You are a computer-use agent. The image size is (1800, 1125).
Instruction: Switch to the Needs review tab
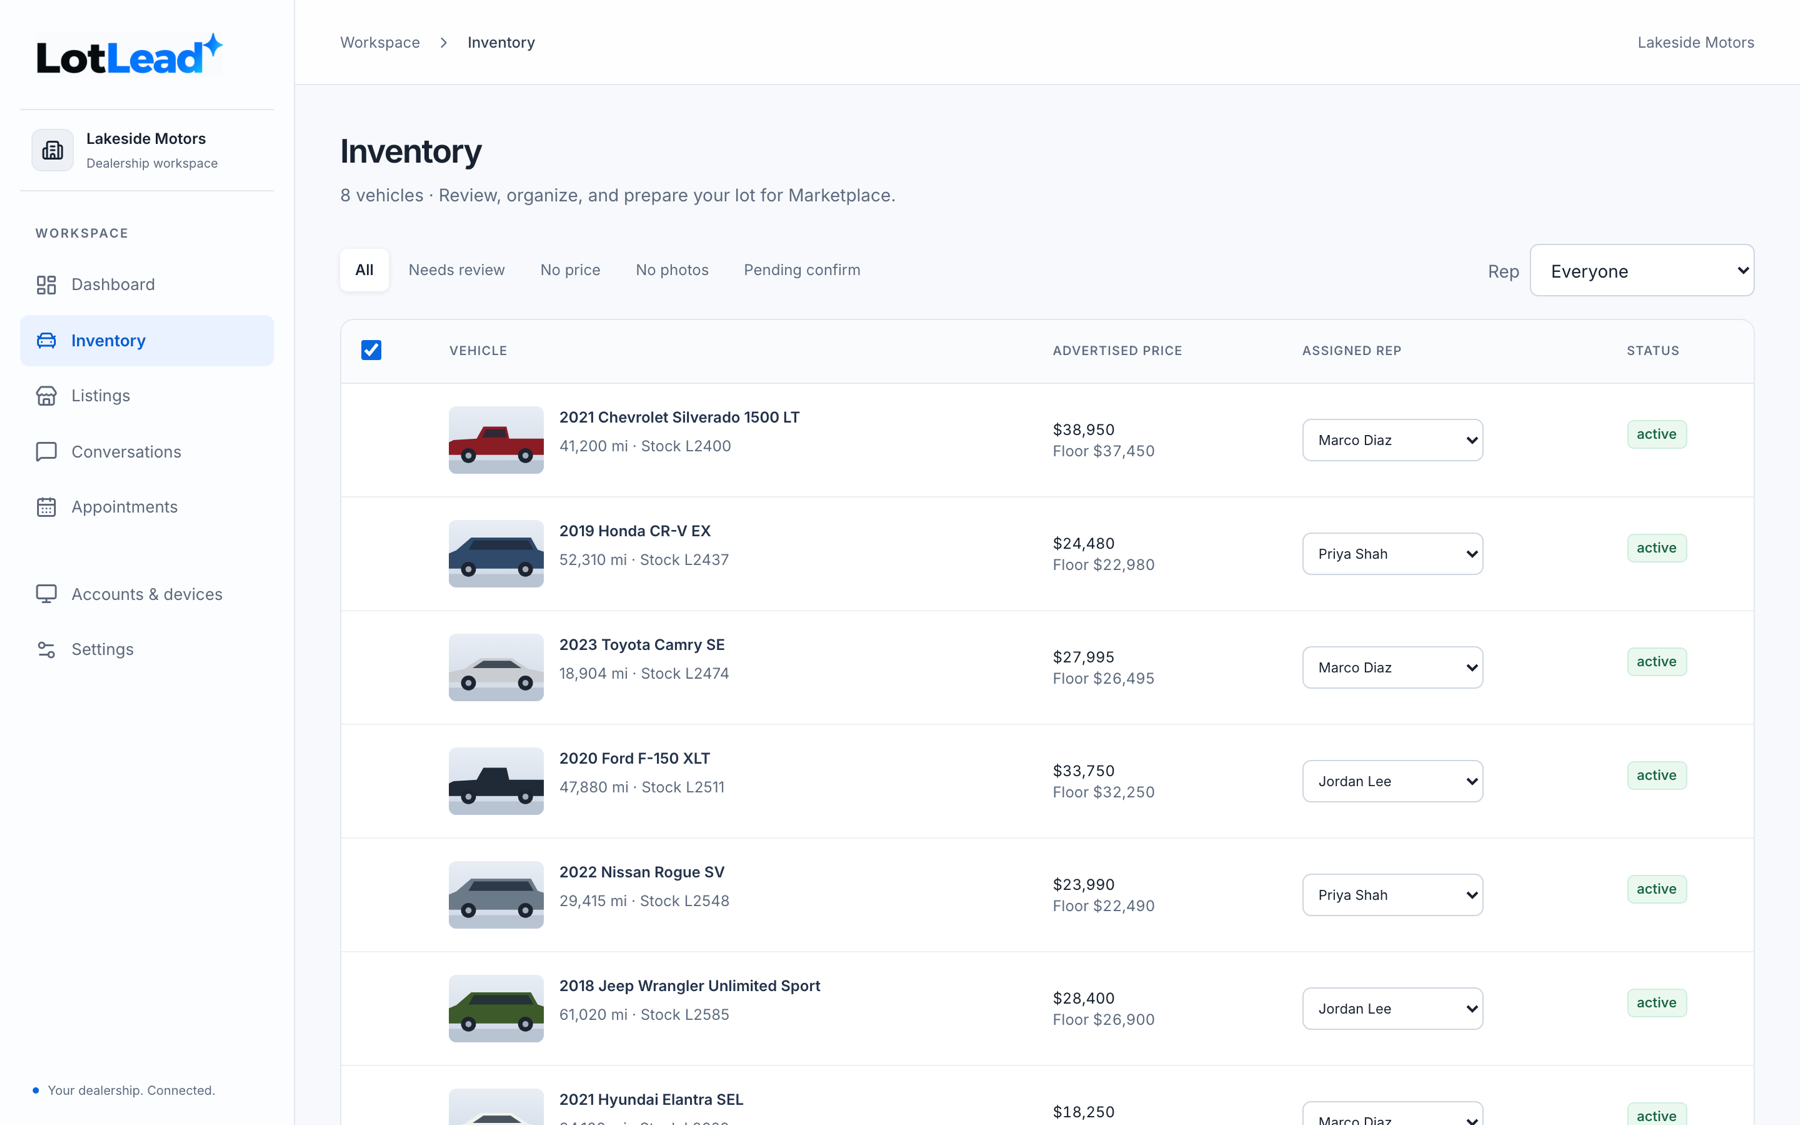(x=456, y=270)
